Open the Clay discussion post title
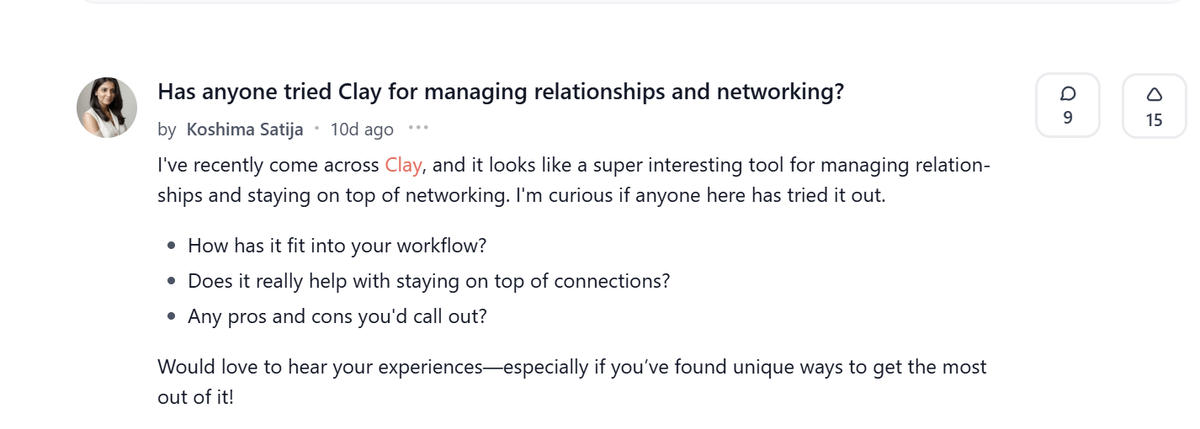The height and width of the screenshot is (429, 1200). tap(500, 92)
